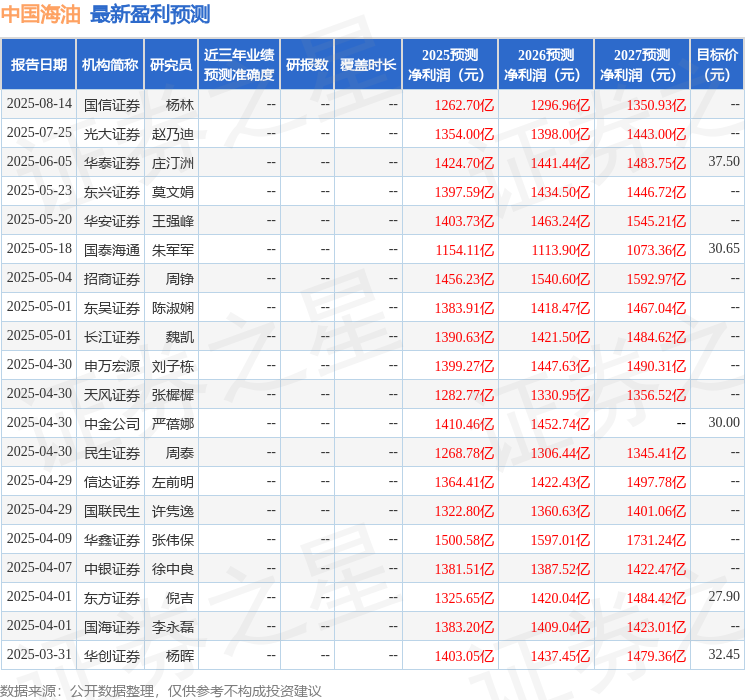Click value 1446.72亿
The width and height of the screenshot is (745, 700).
click(656, 192)
